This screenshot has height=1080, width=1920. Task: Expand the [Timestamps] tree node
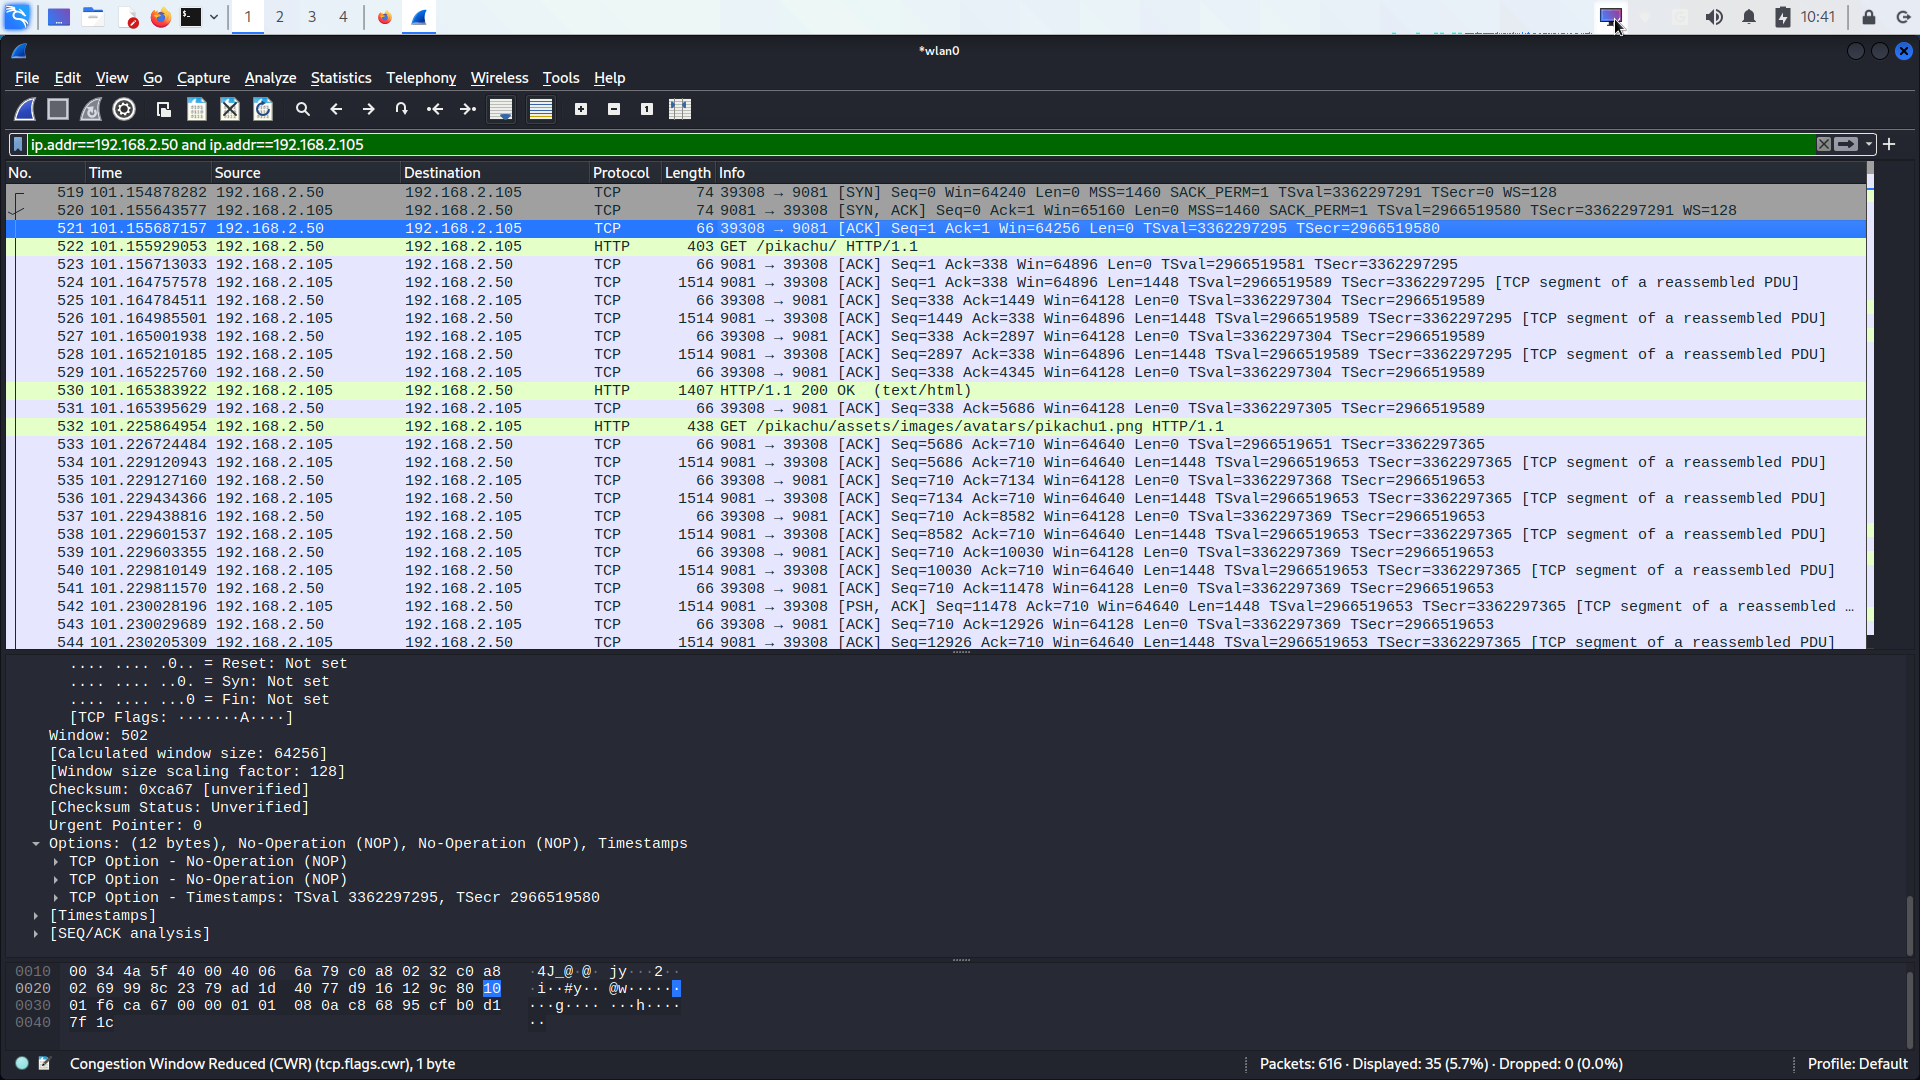[x=36, y=916]
